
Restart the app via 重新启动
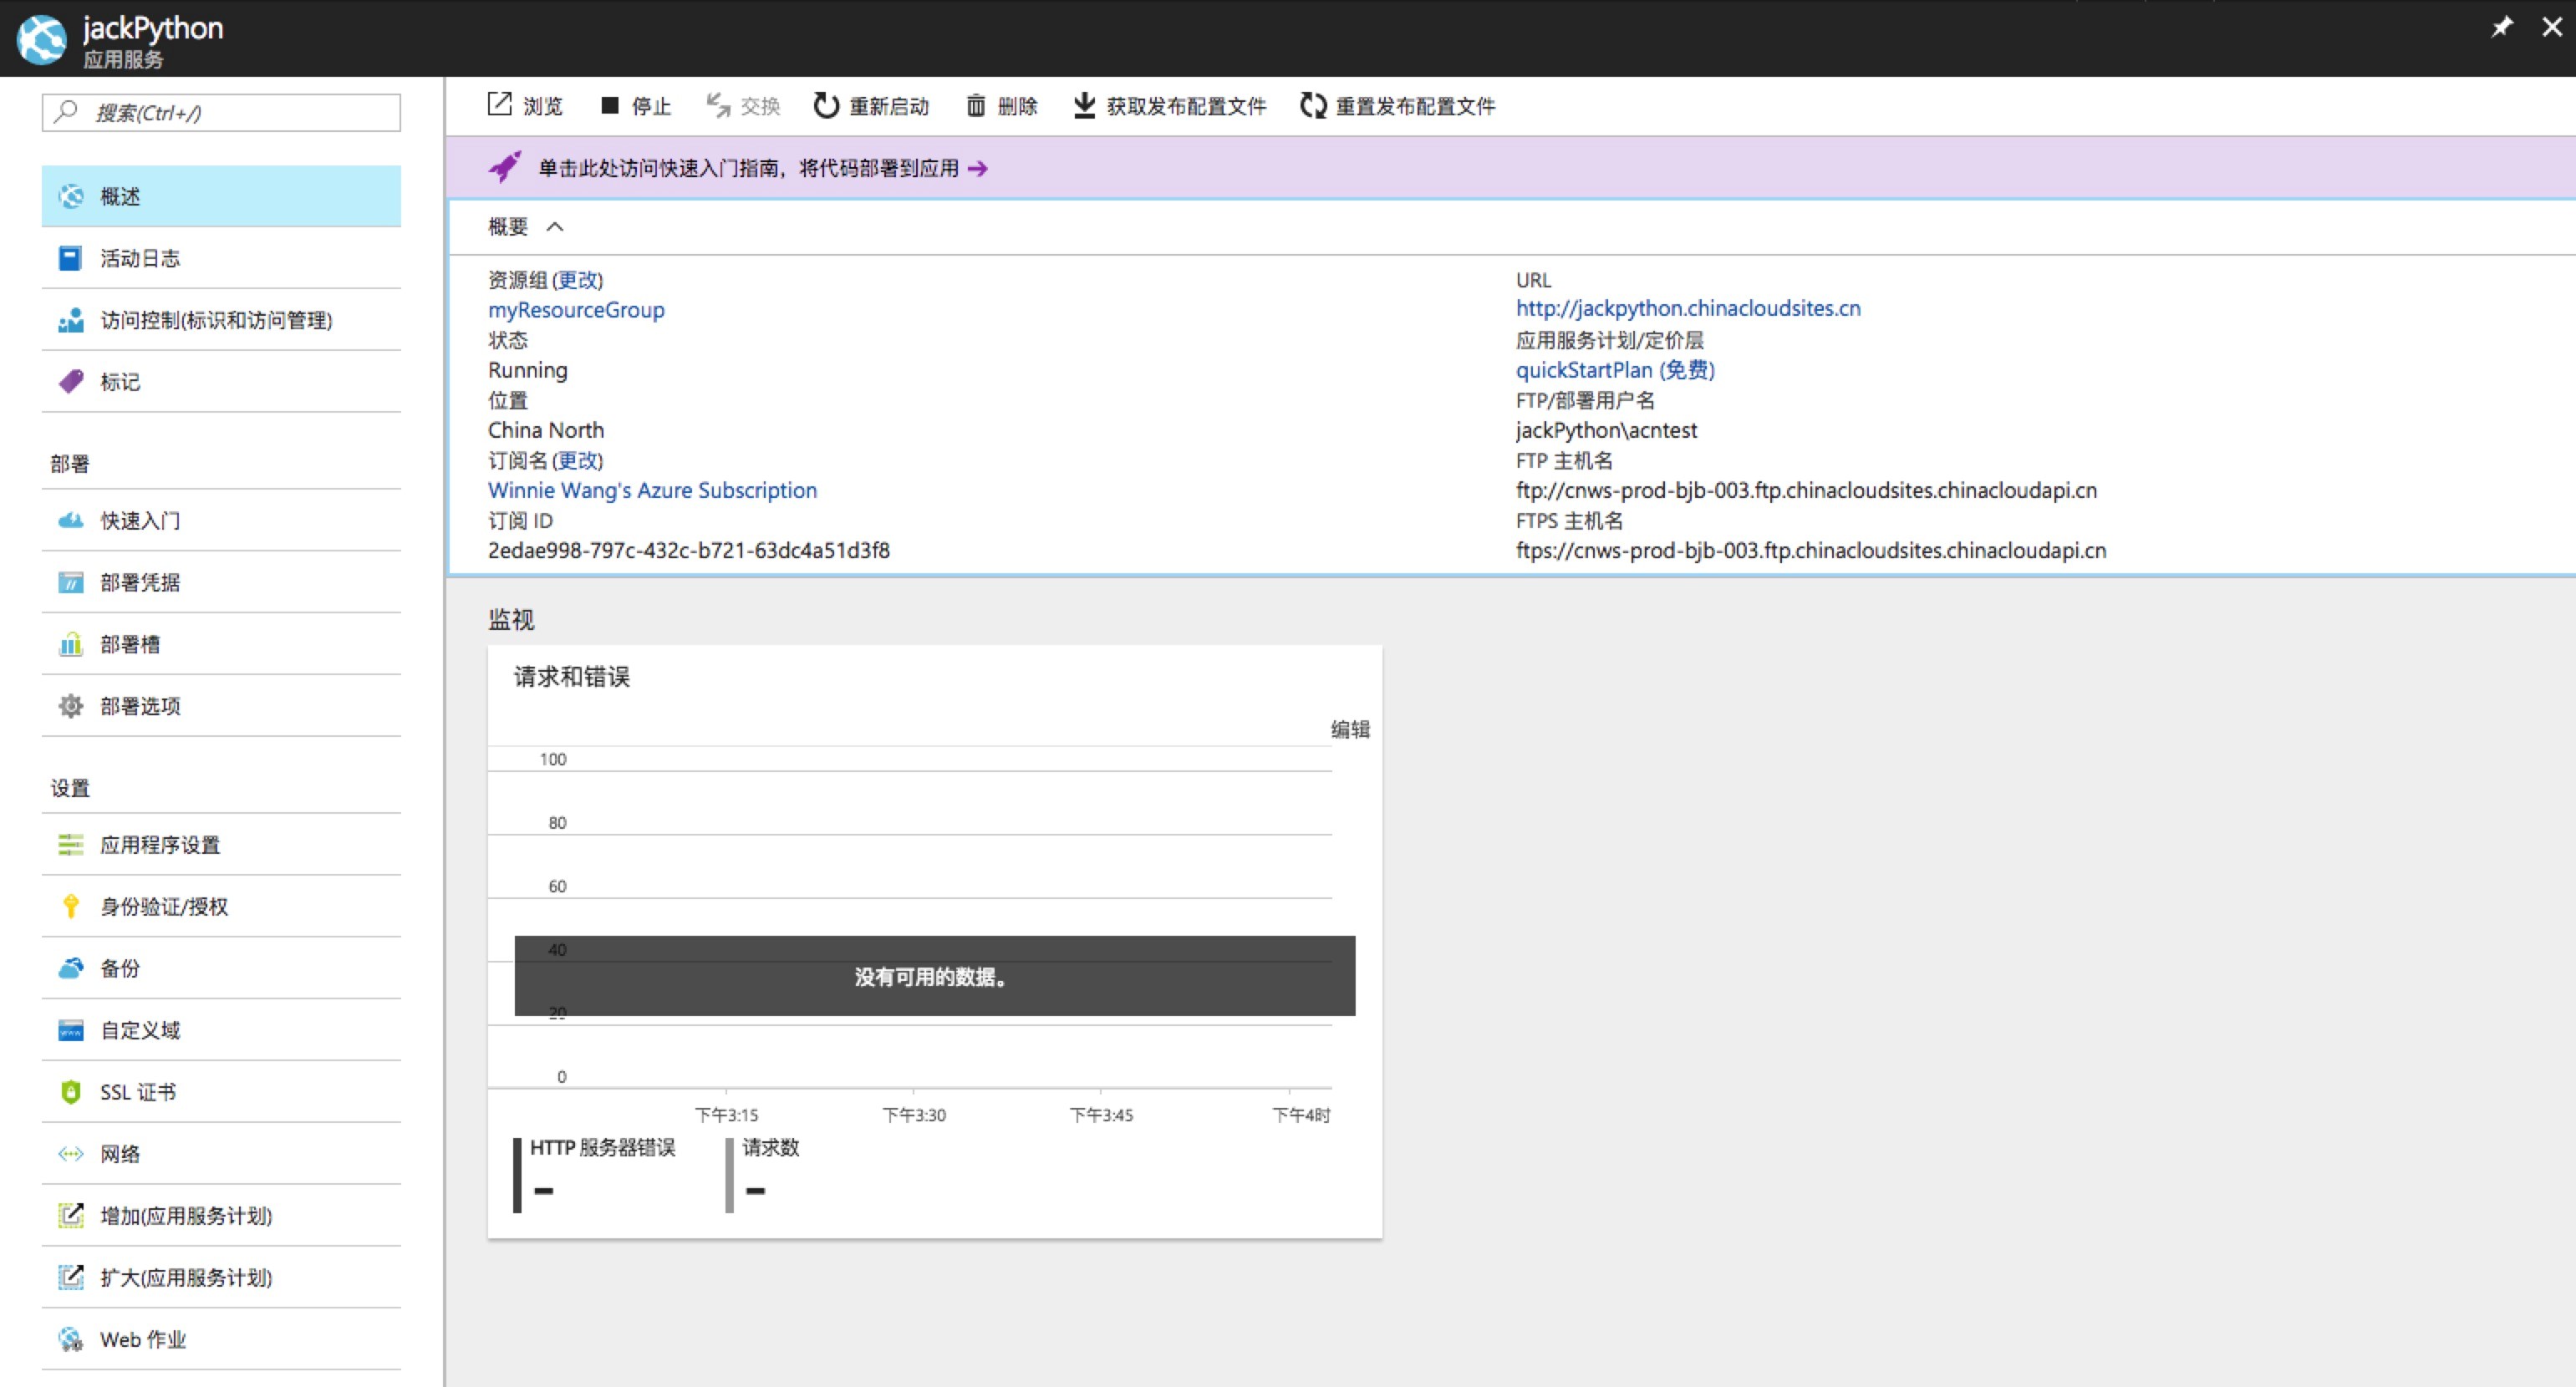[870, 106]
